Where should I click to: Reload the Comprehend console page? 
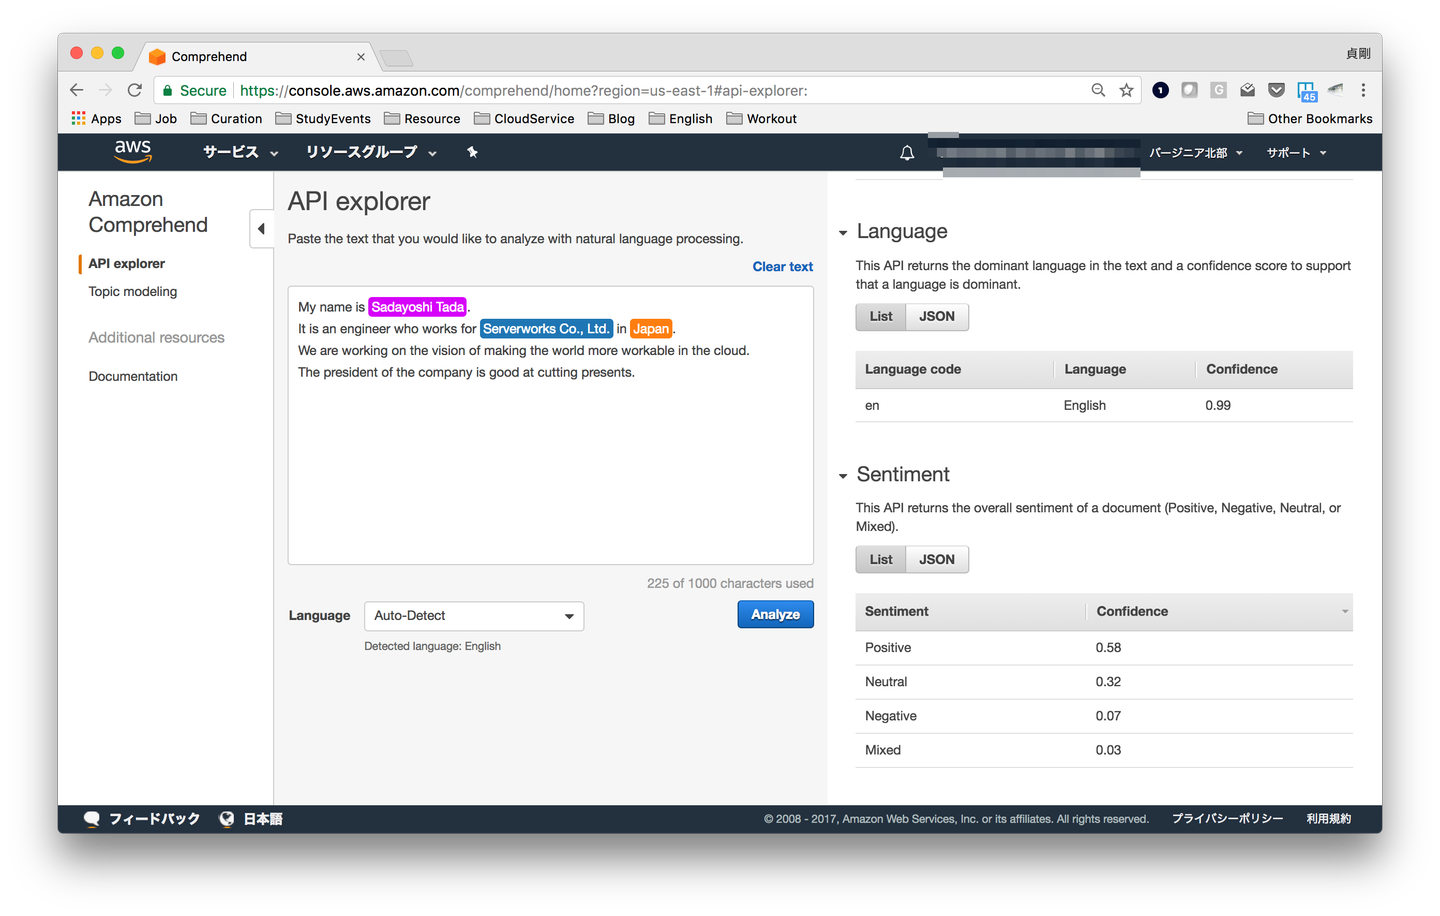135,90
